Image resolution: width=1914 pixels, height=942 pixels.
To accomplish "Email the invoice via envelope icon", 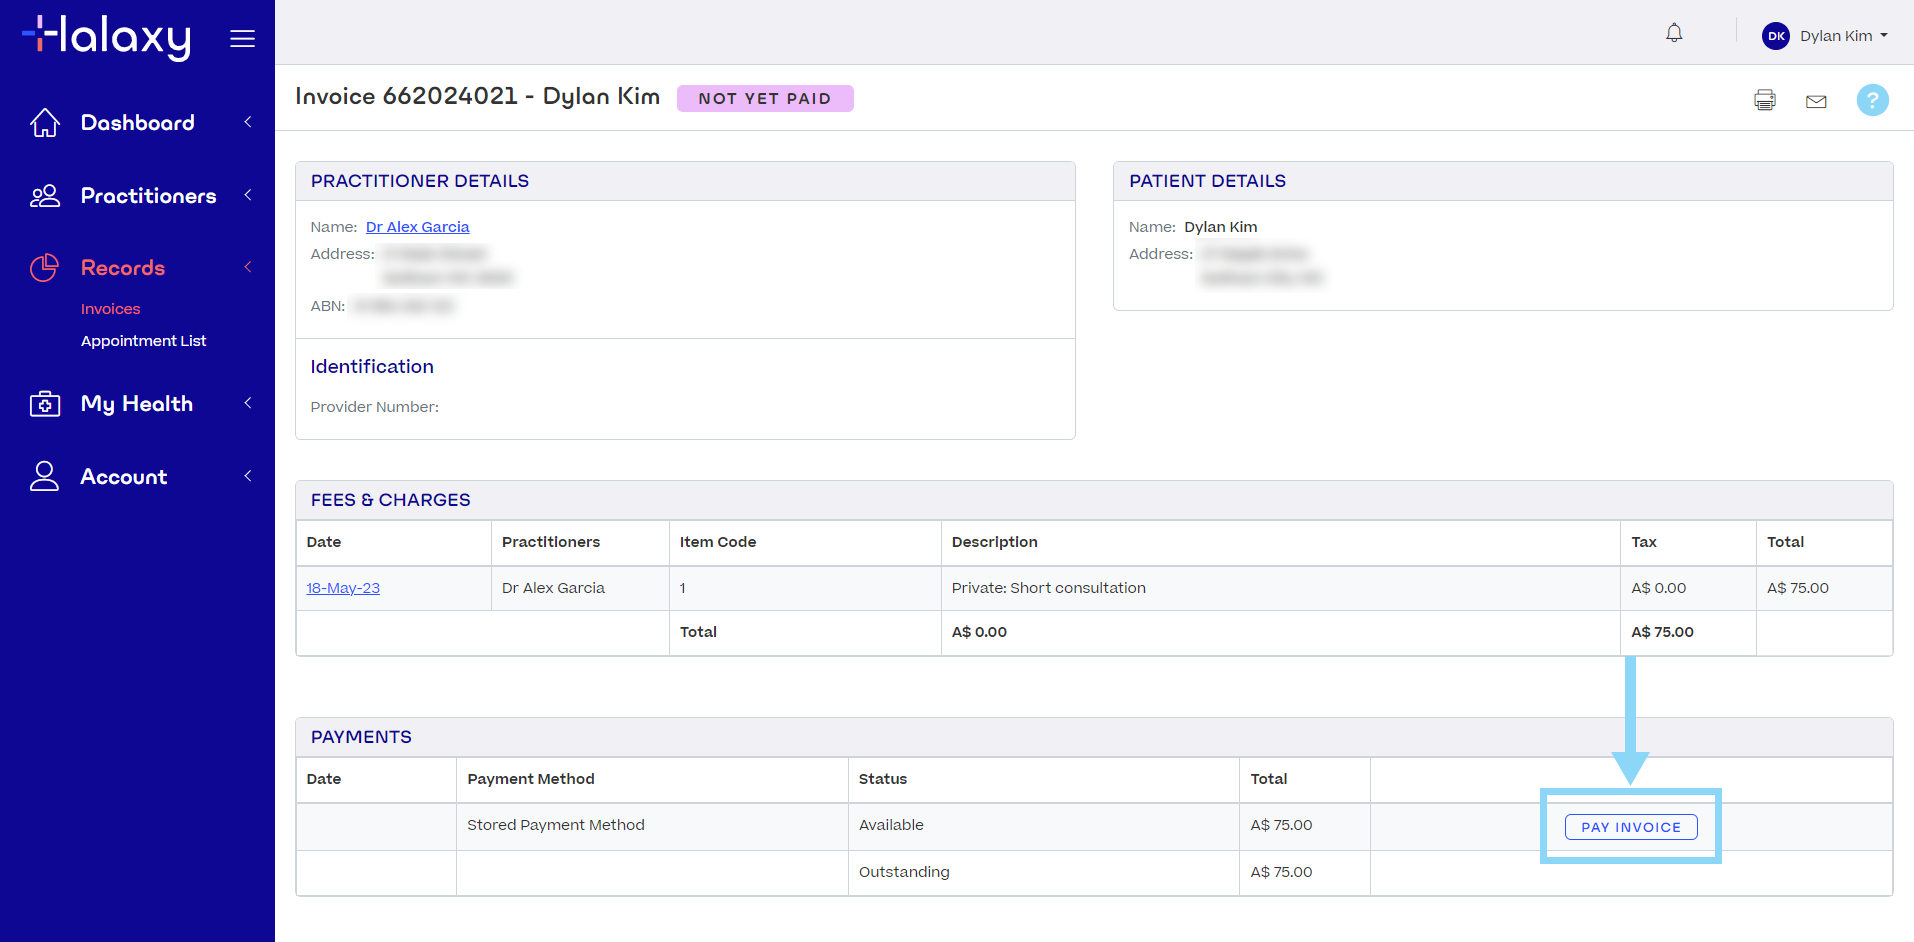I will (x=1816, y=101).
